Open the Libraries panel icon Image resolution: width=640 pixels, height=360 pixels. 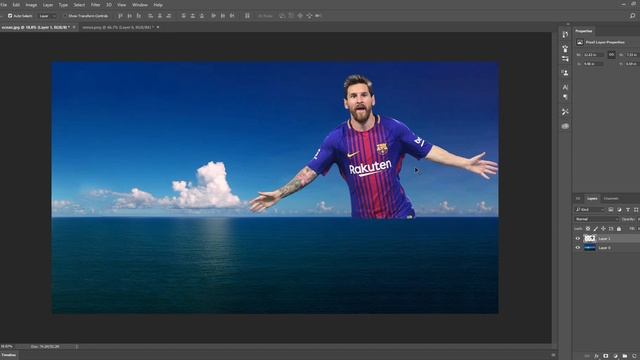[x=565, y=126]
